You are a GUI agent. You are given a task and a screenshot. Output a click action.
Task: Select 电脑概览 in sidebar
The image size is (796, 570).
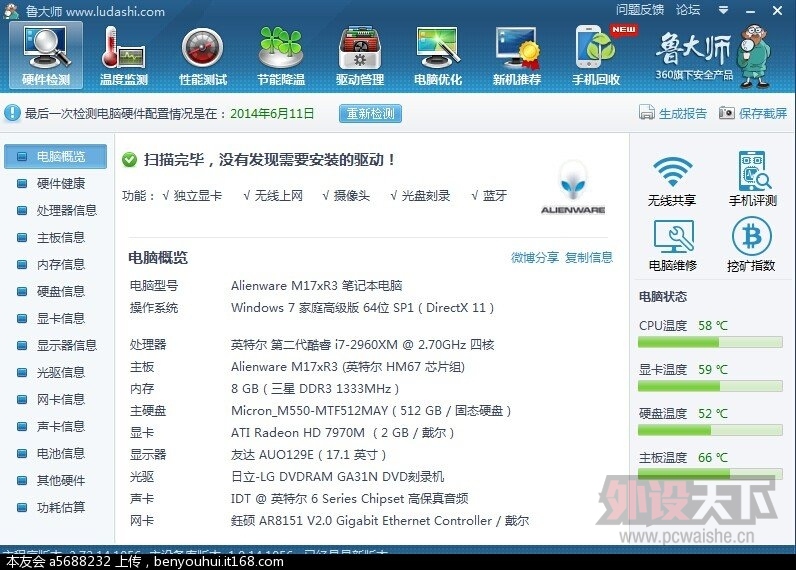(55, 156)
